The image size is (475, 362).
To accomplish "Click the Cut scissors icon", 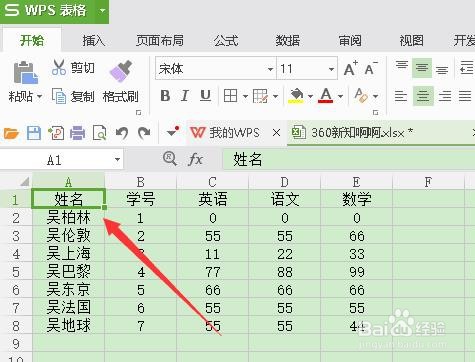I will click(x=59, y=68).
